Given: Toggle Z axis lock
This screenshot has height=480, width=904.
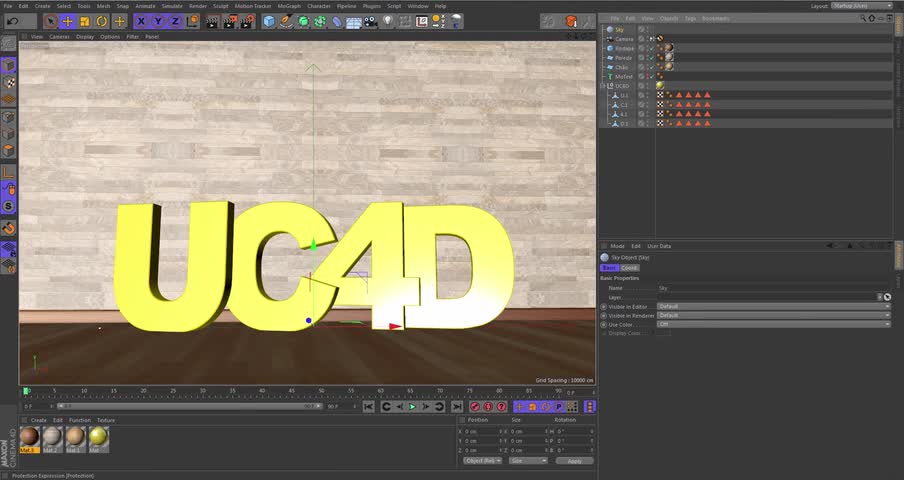Looking at the screenshot, I should click(175, 22).
